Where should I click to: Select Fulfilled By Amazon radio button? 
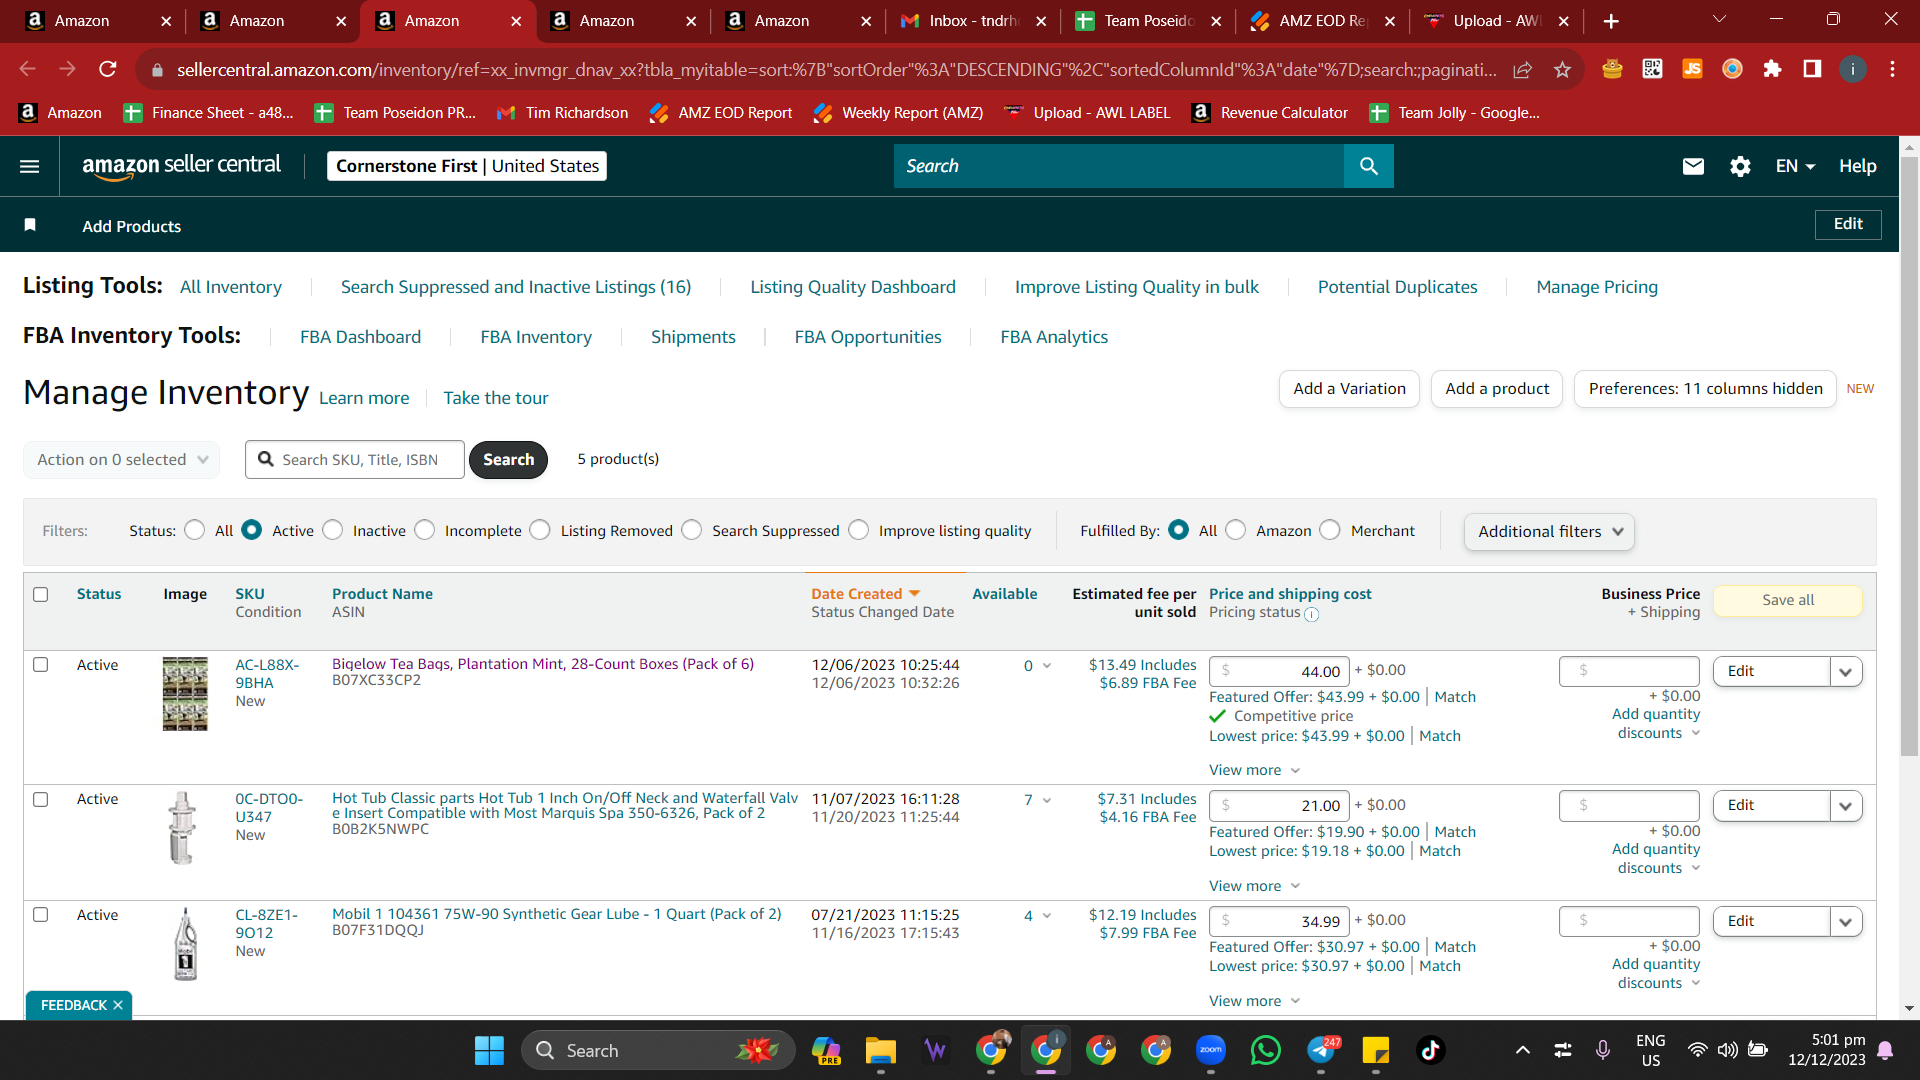tap(1236, 530)
